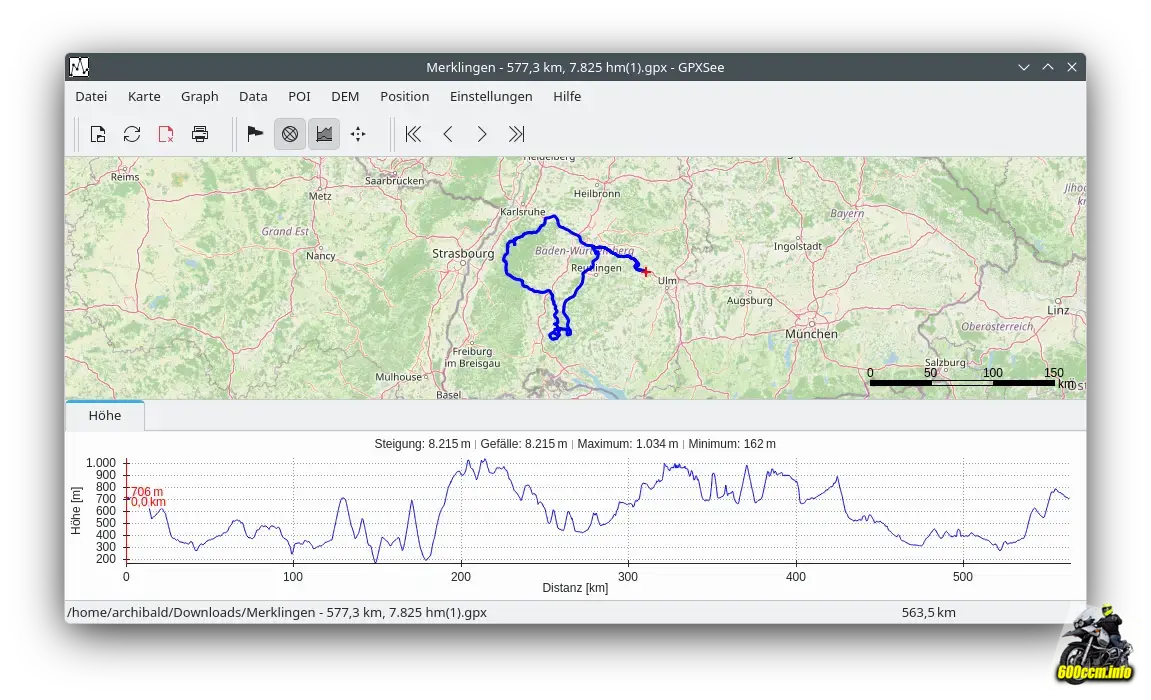Screen dimensions: 1151x700
Task: Toggle POI display with flag icon
Action: pos(255,134)
